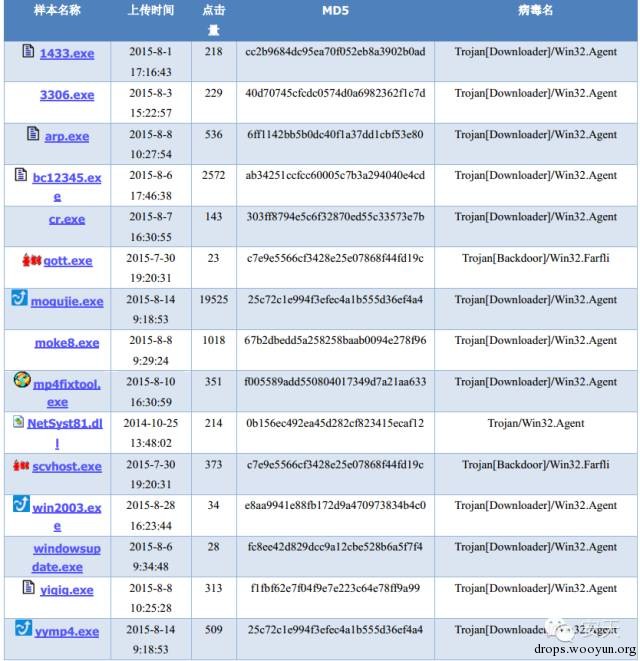Click the document icon beside yiqiq.exe
Image resolution: width=640 pixels, height=661 pixels.
[x=28, y=587]
